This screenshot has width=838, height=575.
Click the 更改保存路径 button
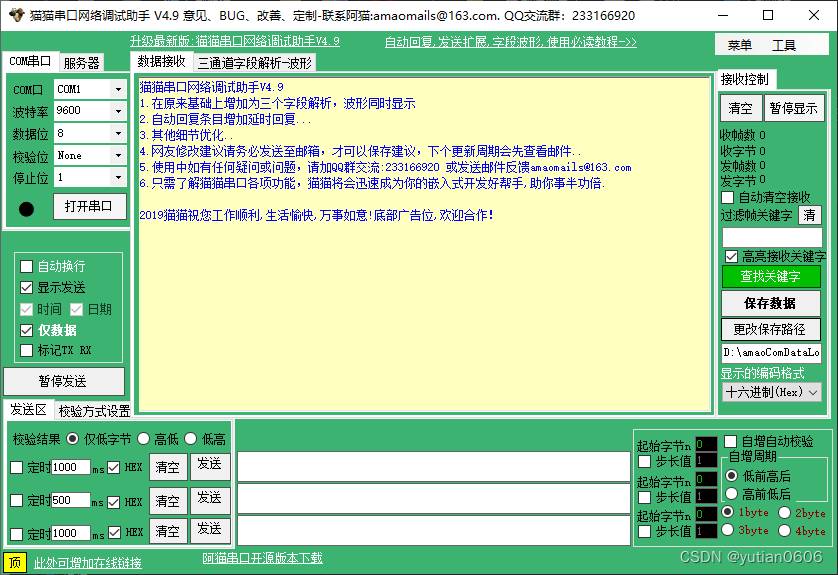pos(771,329)
